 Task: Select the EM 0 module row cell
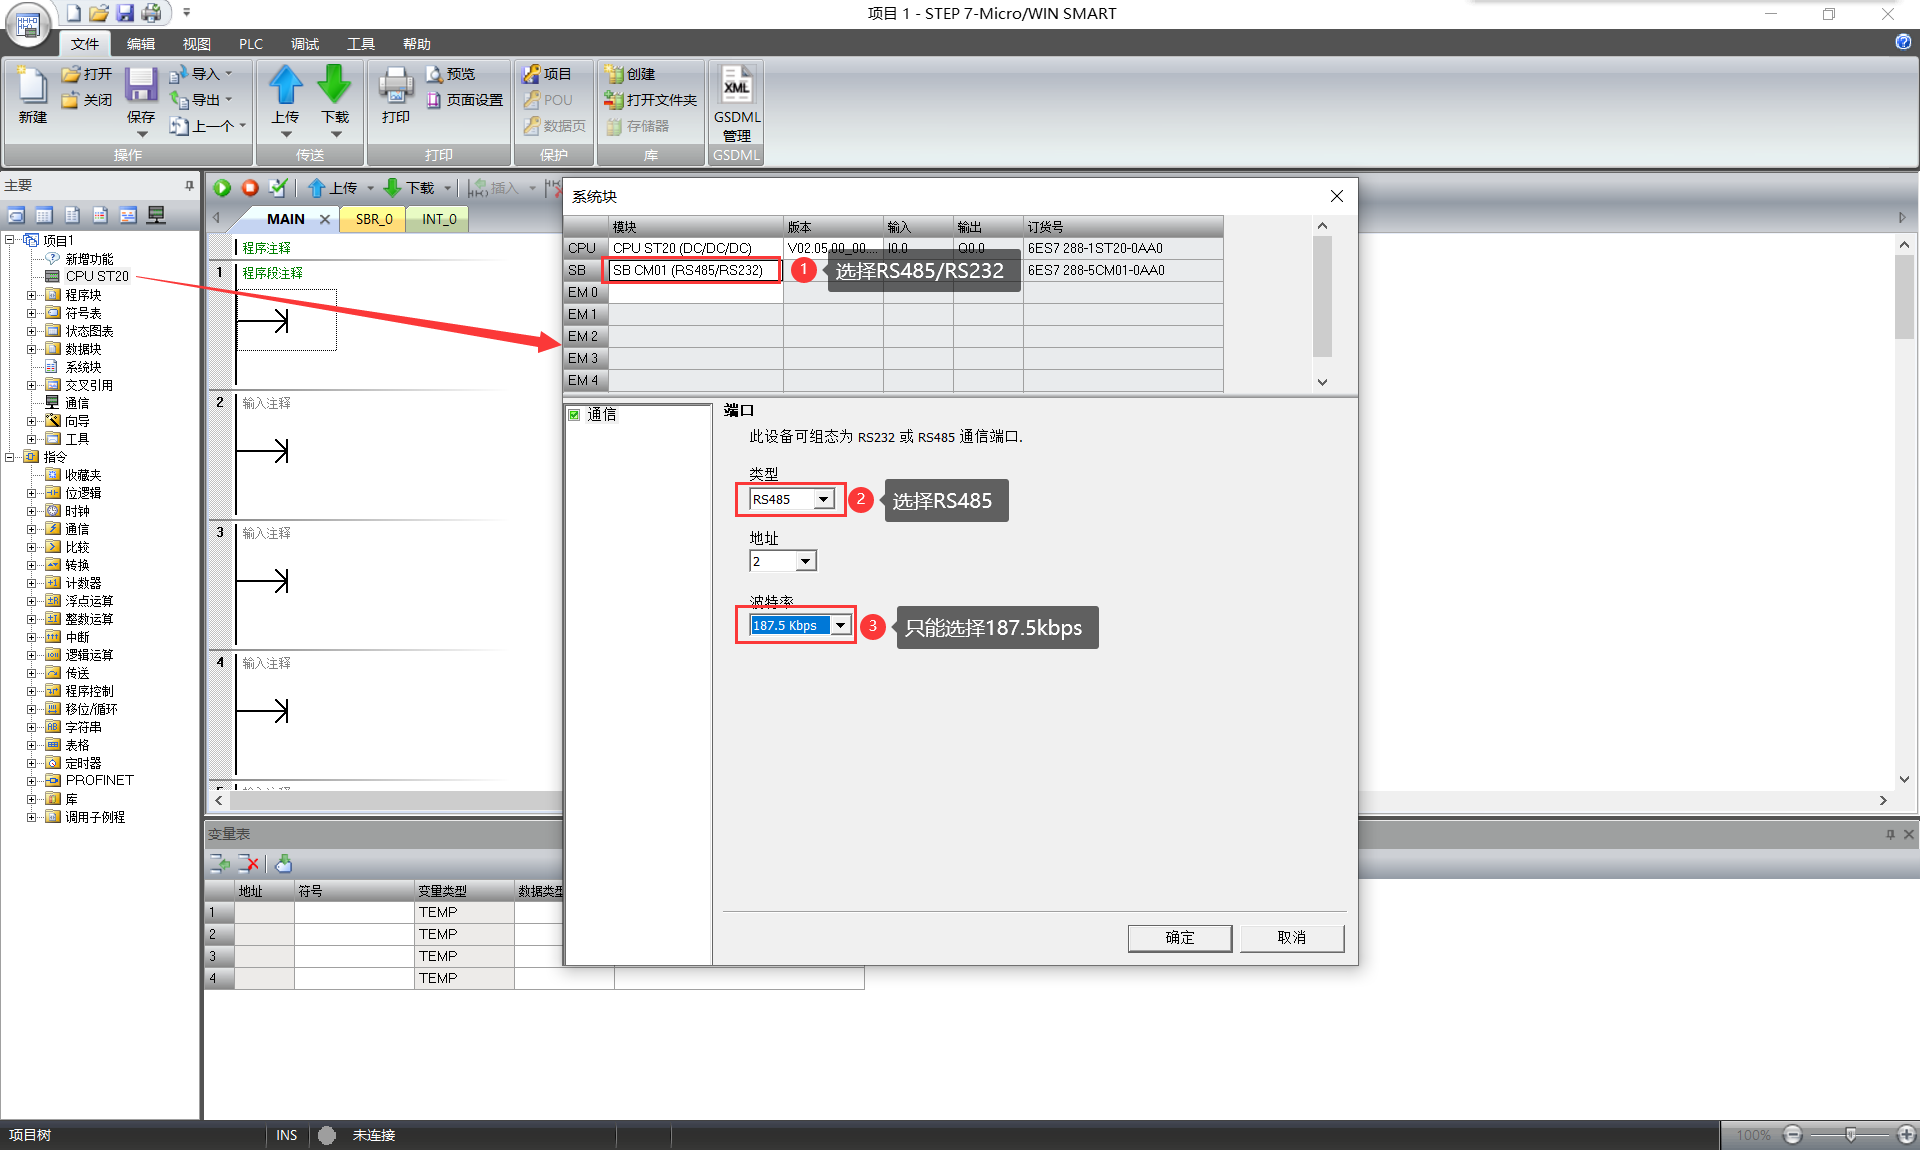695,292
